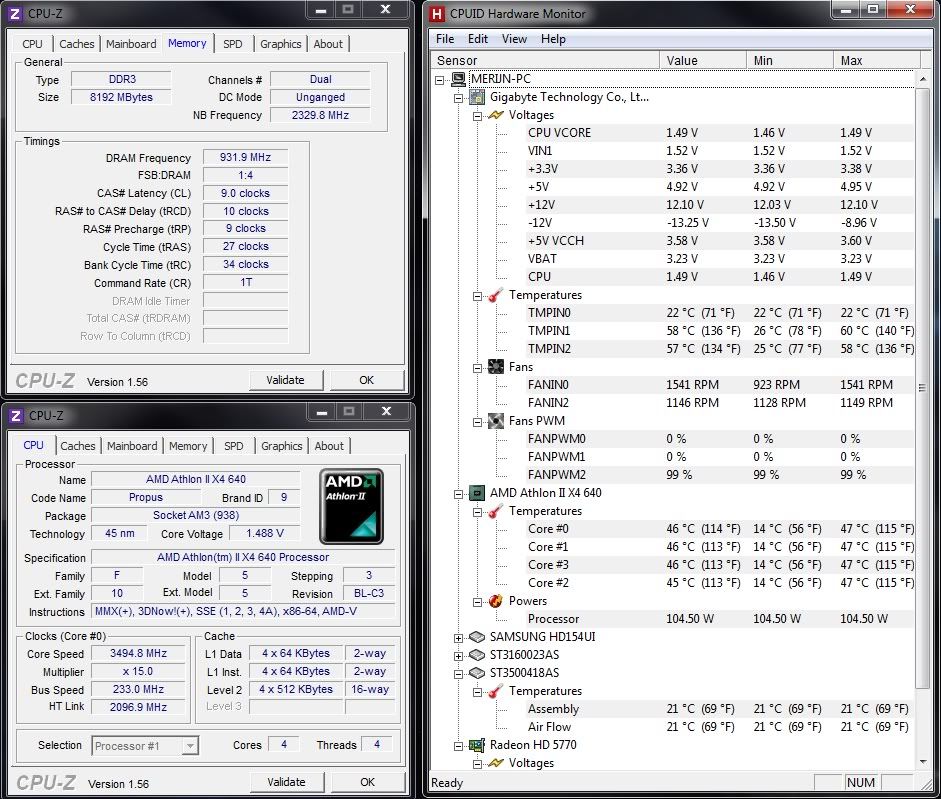Click the Radeon Voltages lightning icon
Image resolution: width=941 pixels, height=799 pixels.
pos(496,763)
